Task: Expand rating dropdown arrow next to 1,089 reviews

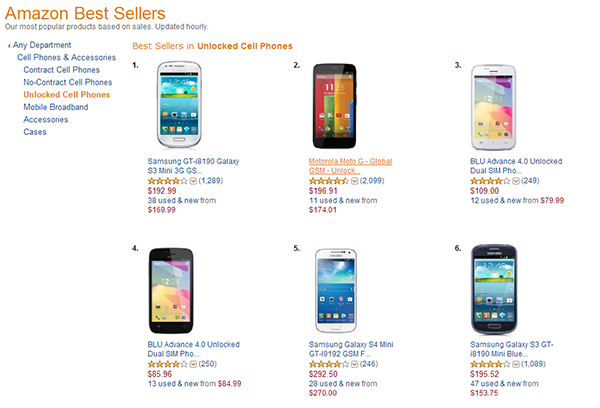Action: 515,363
